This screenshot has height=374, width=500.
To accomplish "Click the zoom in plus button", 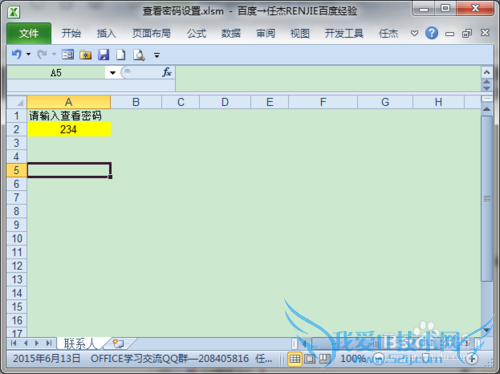I will [x=472, y=359].
